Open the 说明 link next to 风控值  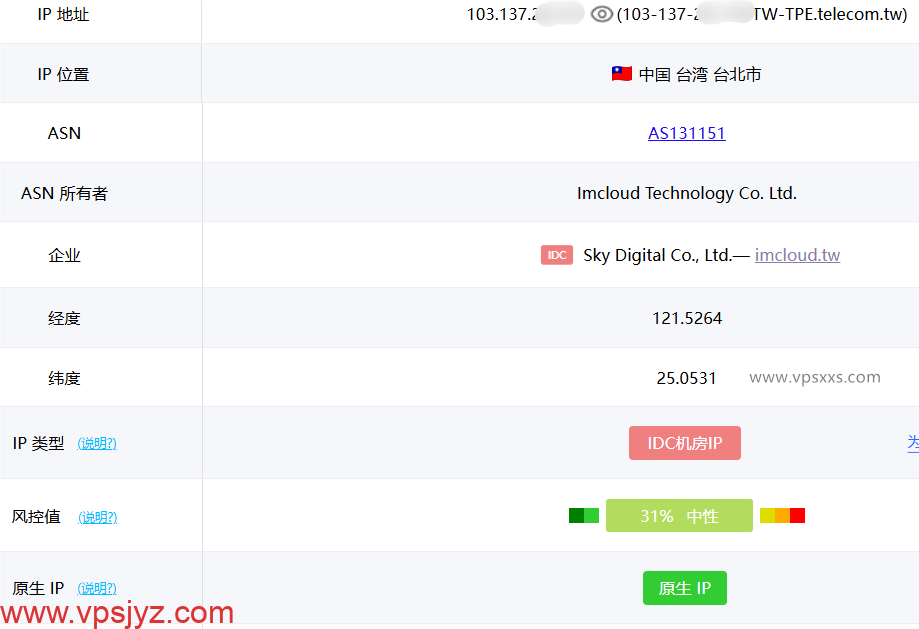coord(97,517)
